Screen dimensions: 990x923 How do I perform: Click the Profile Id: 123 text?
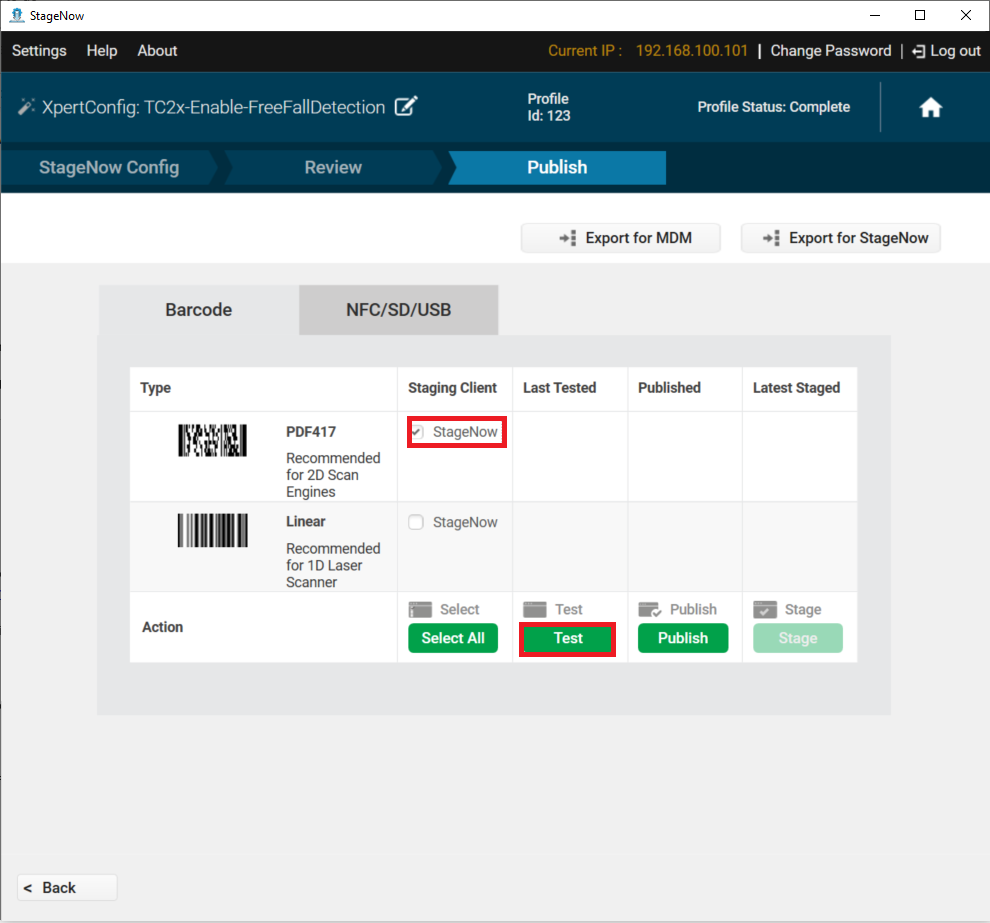(549, 107)
